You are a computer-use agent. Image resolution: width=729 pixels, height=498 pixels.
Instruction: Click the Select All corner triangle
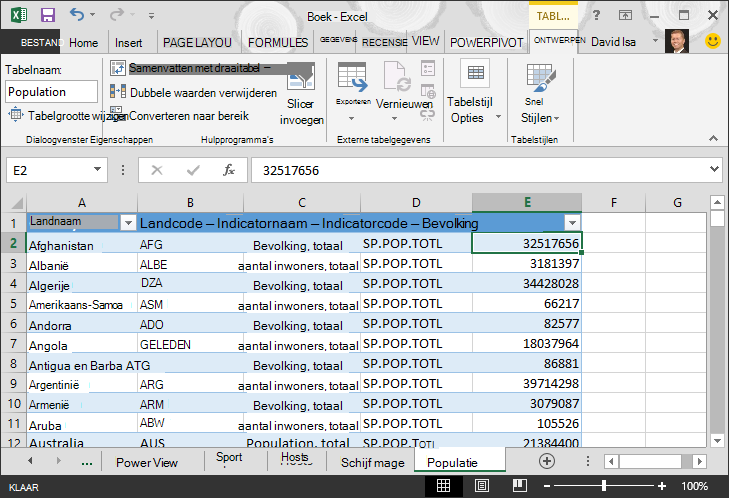tap(17, 203)
